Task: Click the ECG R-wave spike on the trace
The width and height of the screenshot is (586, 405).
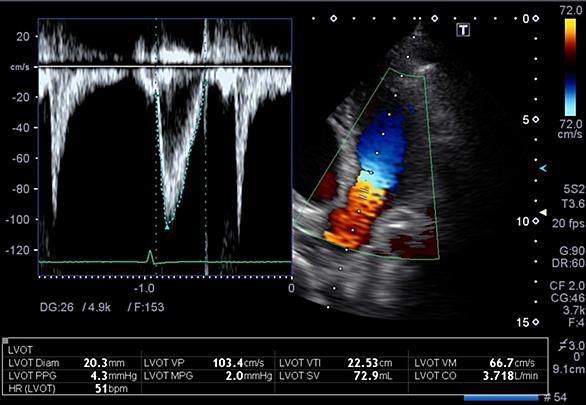Action: coord(150,256)
